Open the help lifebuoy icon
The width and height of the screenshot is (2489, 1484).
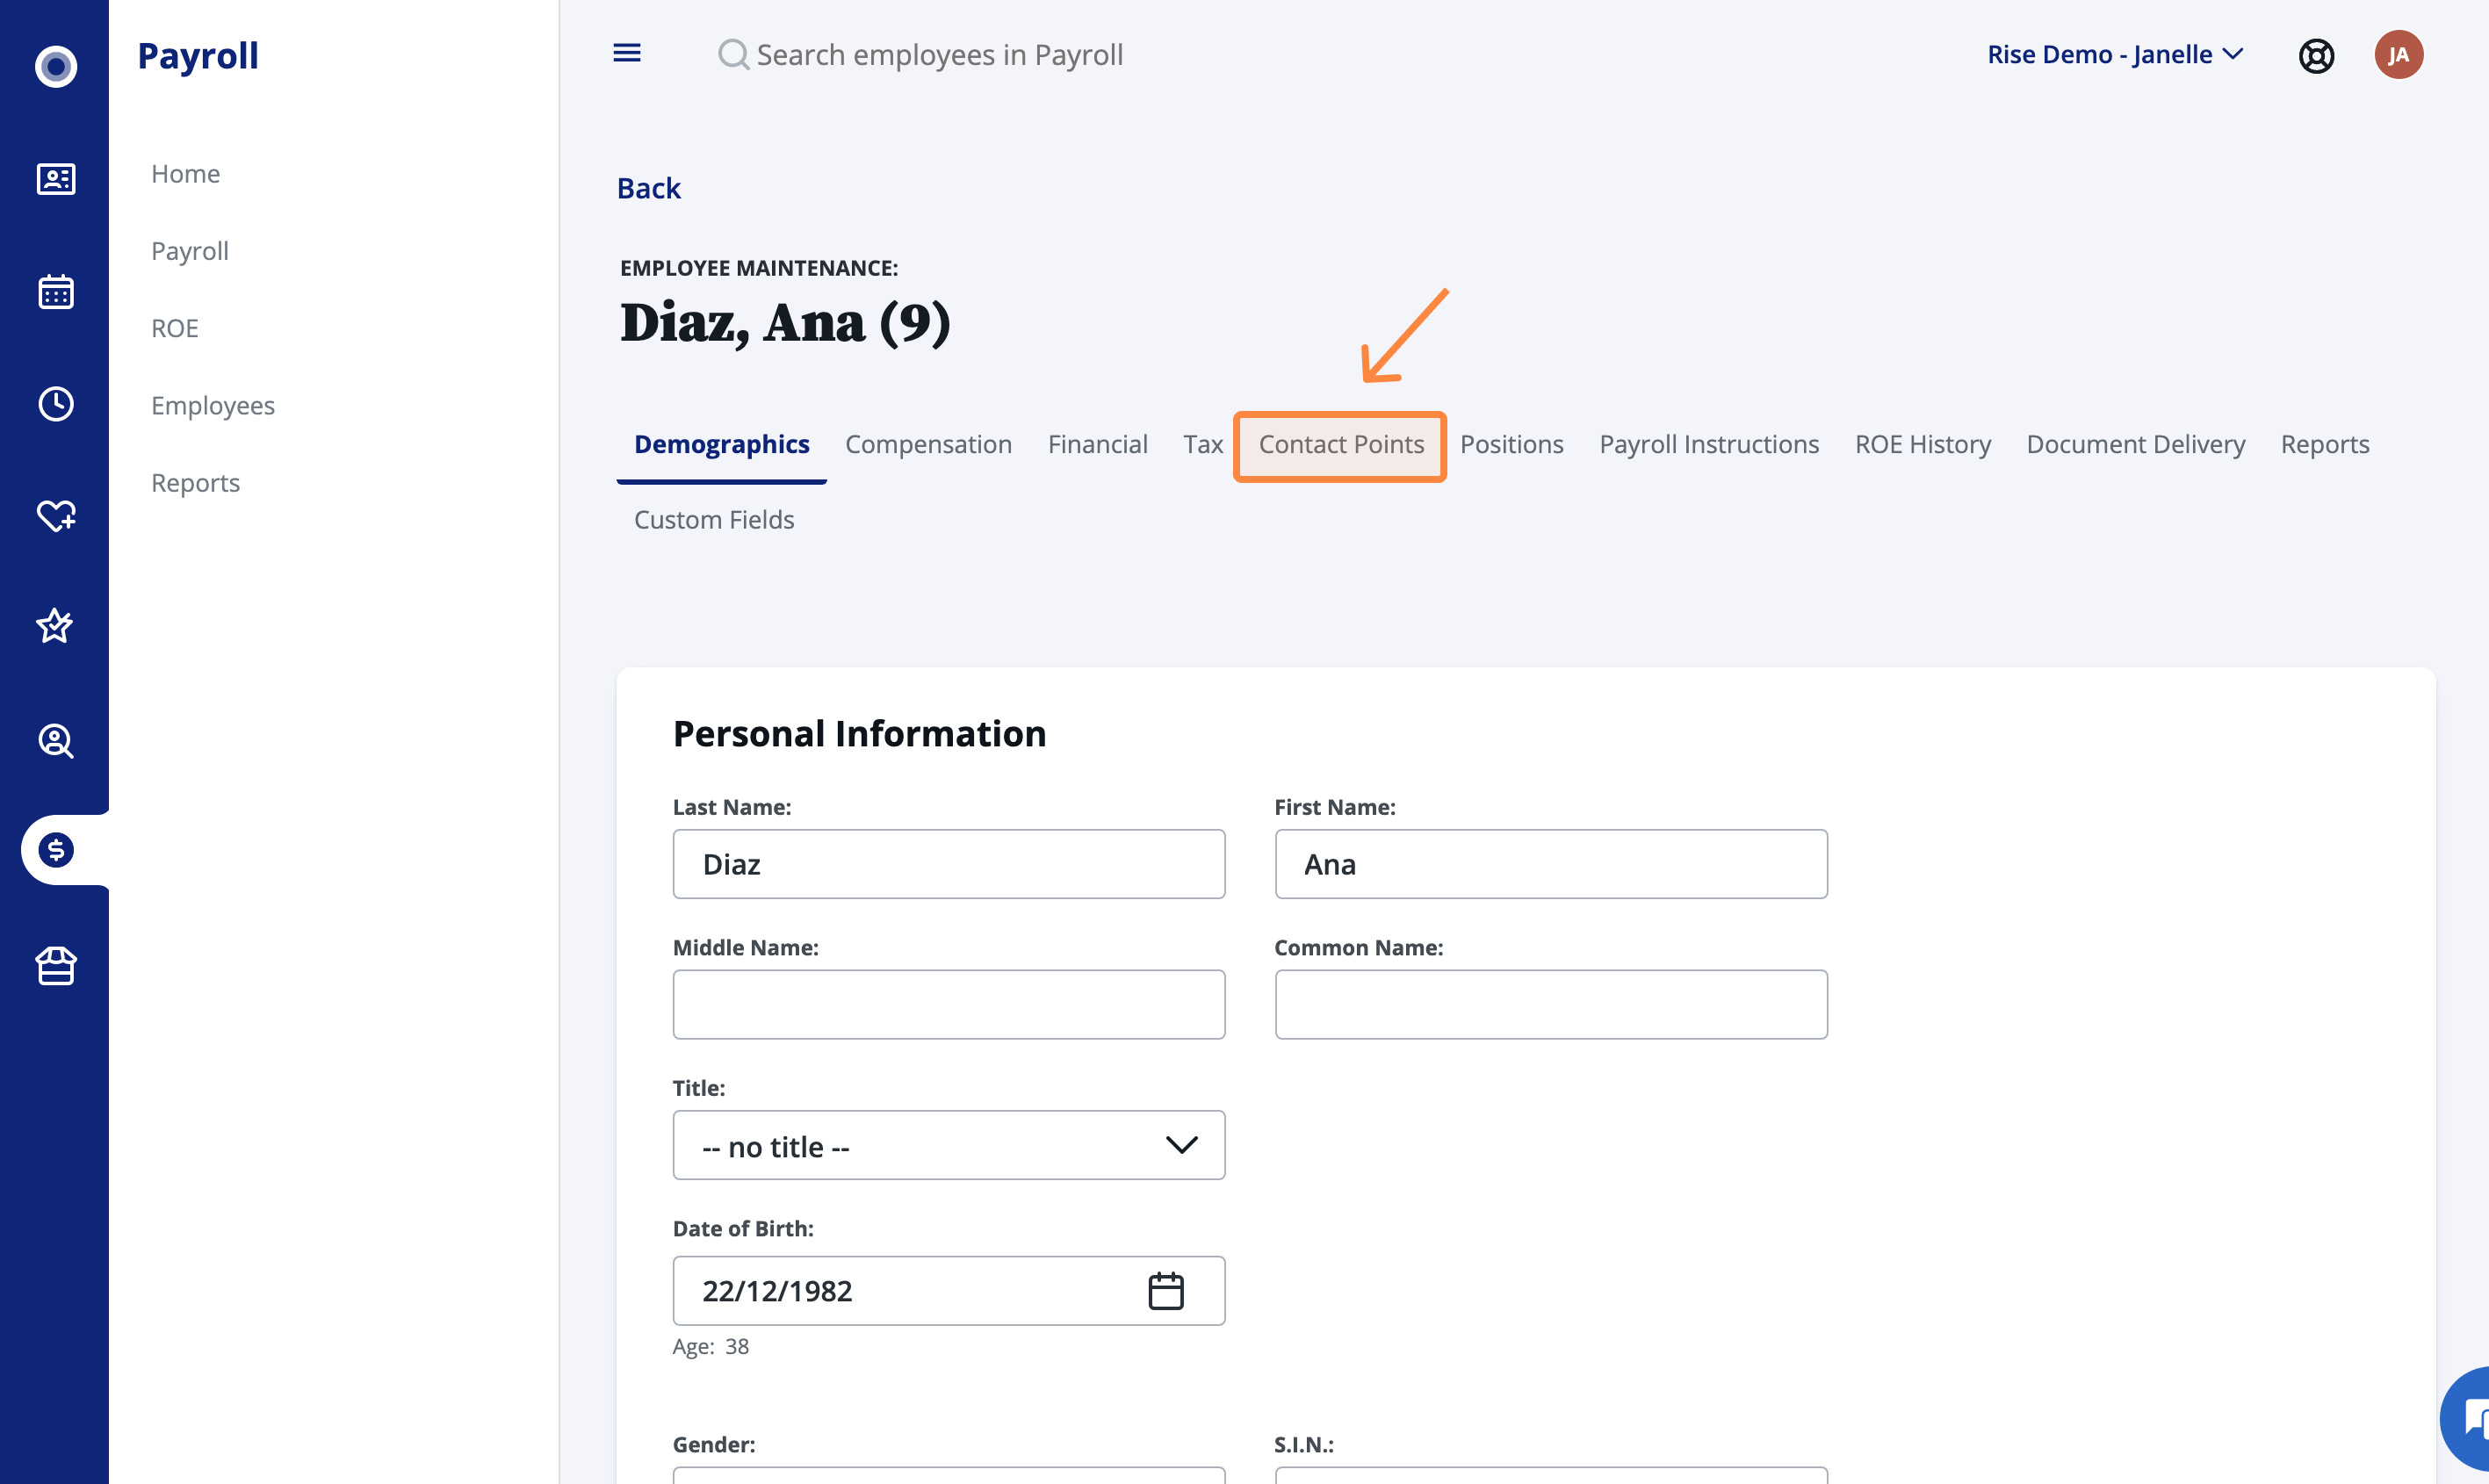click(x=2316, y=55)
